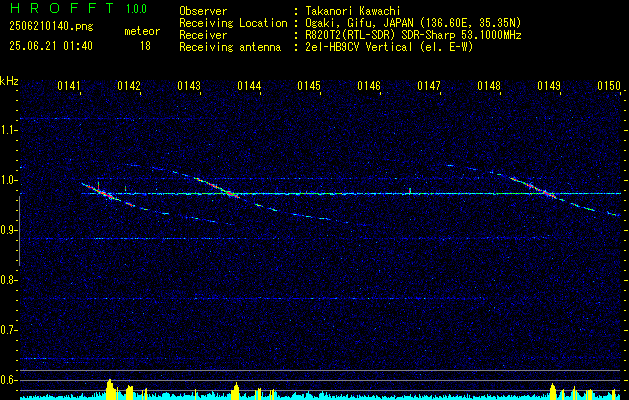Click the meteor label
Image resolution: width=629 pixels, height=400 pixels.
point(142,31)
